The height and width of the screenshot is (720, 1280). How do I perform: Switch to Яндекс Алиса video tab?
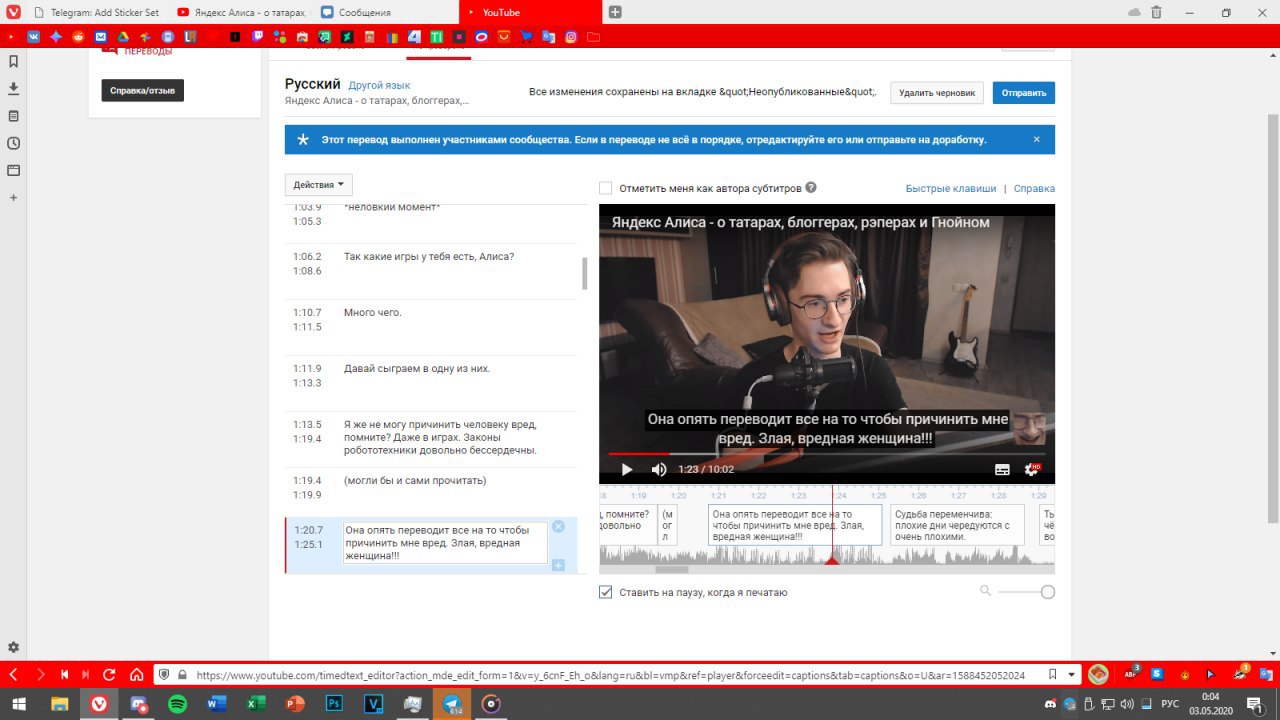(x=240, y=12)
